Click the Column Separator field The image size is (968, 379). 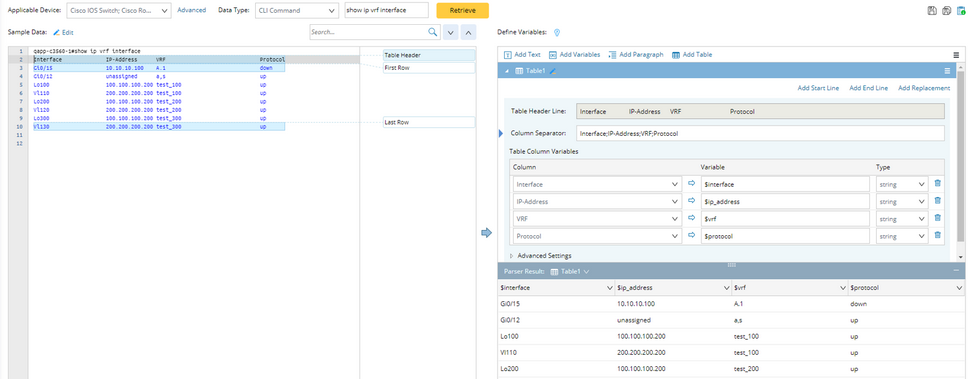(x=760, y=133)
